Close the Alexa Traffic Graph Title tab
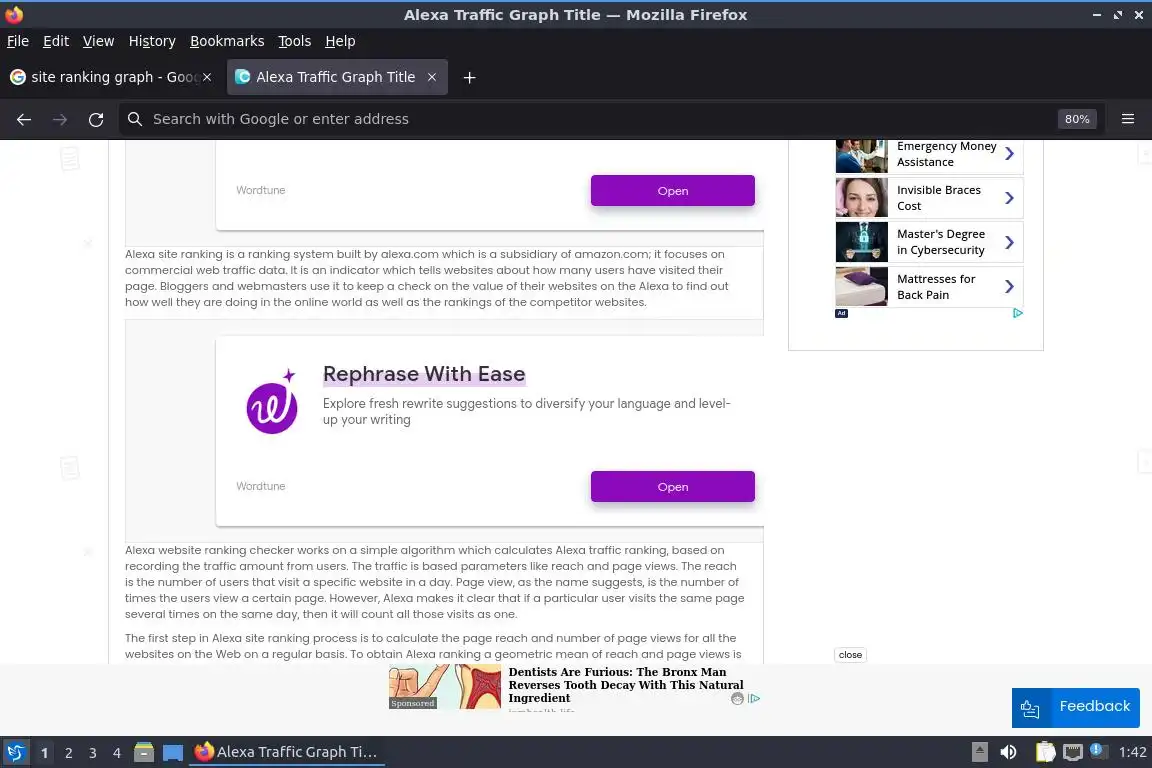 pos(432,77)
